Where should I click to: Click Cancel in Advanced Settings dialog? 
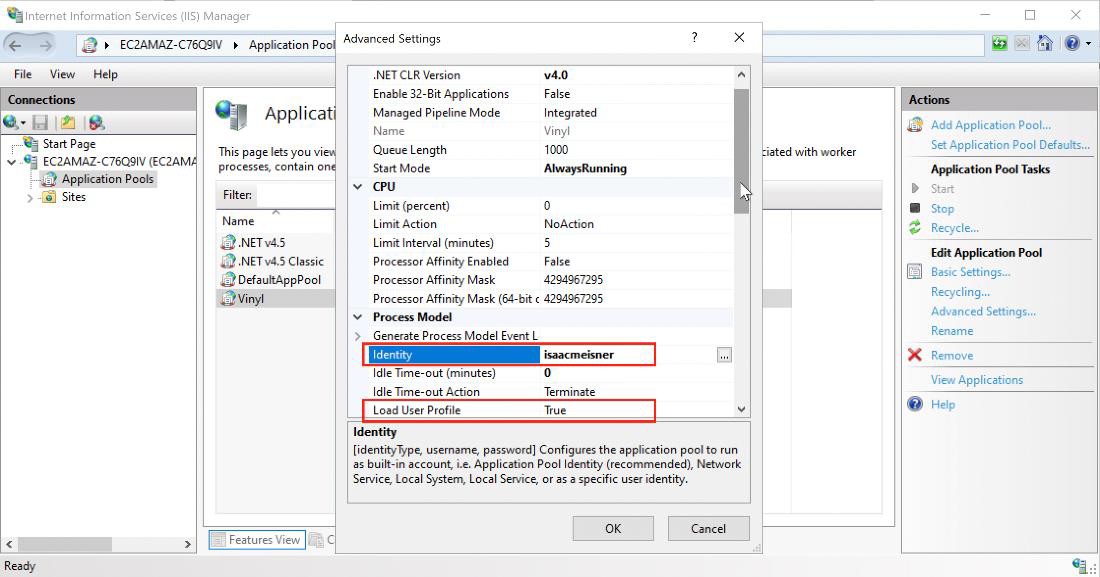pos(708,528)
